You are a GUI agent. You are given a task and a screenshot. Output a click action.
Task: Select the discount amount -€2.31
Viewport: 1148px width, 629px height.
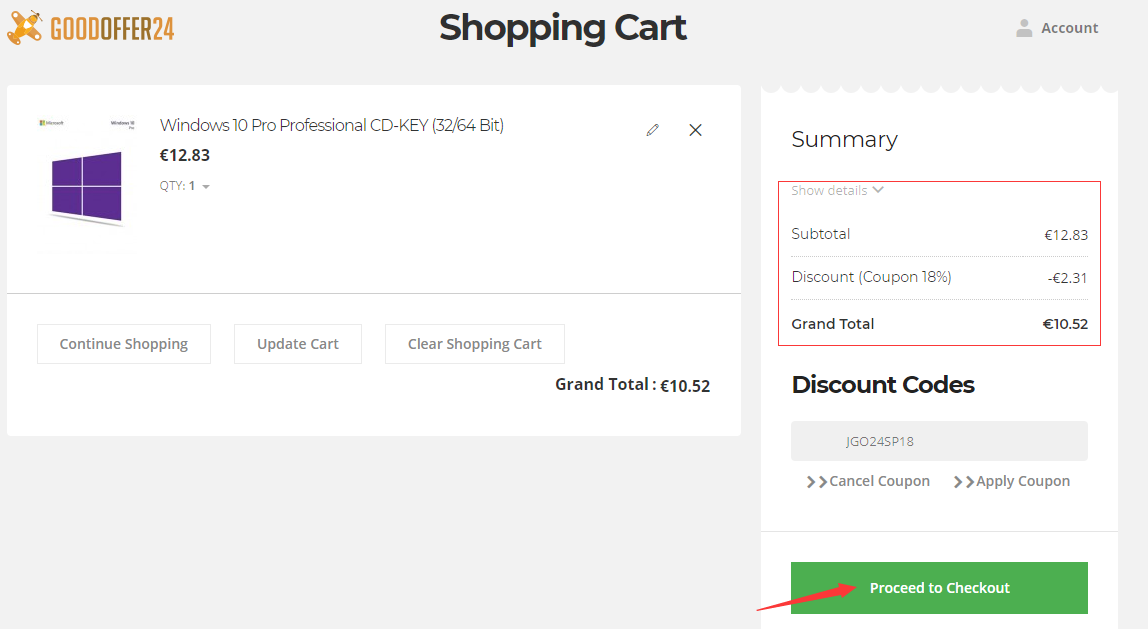click(x=1067, y=278)
